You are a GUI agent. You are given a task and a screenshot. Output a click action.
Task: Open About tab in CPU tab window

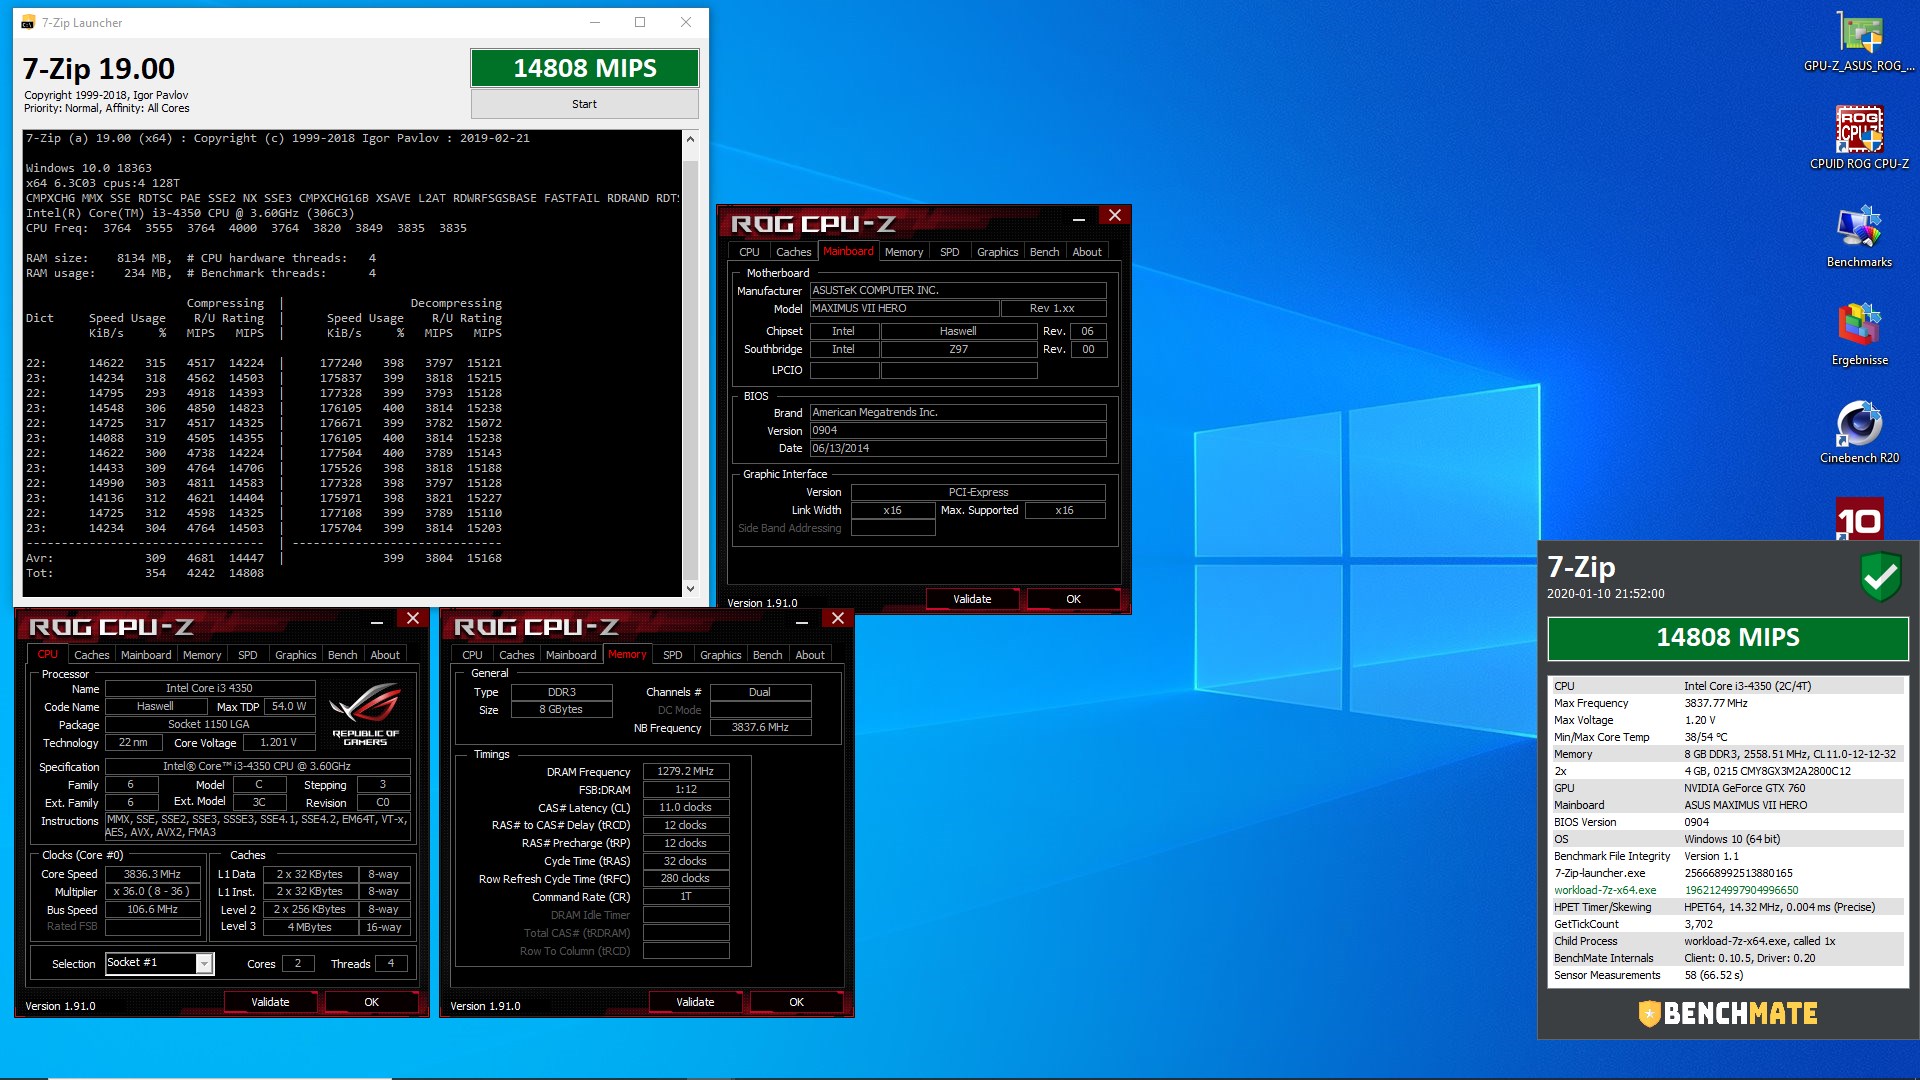tap(385, 655)
